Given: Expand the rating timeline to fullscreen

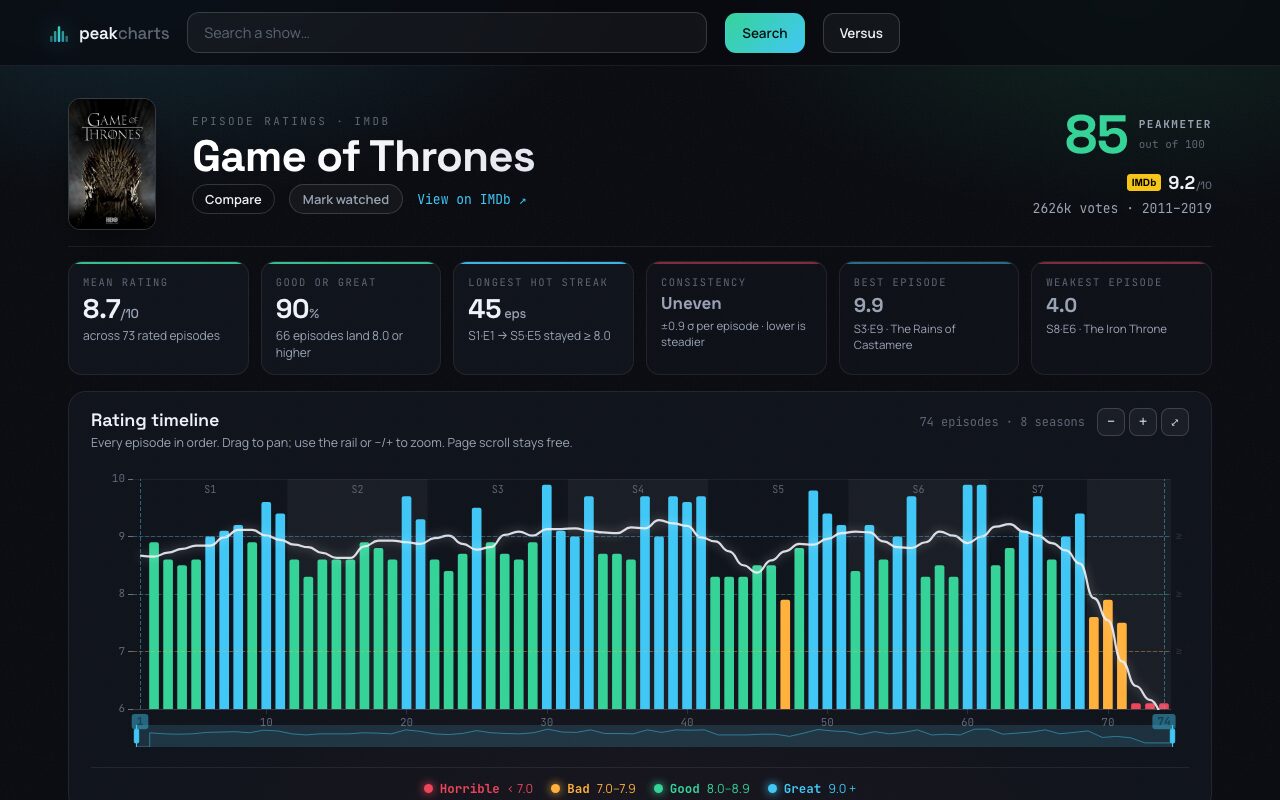Looking at the screenshot, I should click(x=1175, y=422).
